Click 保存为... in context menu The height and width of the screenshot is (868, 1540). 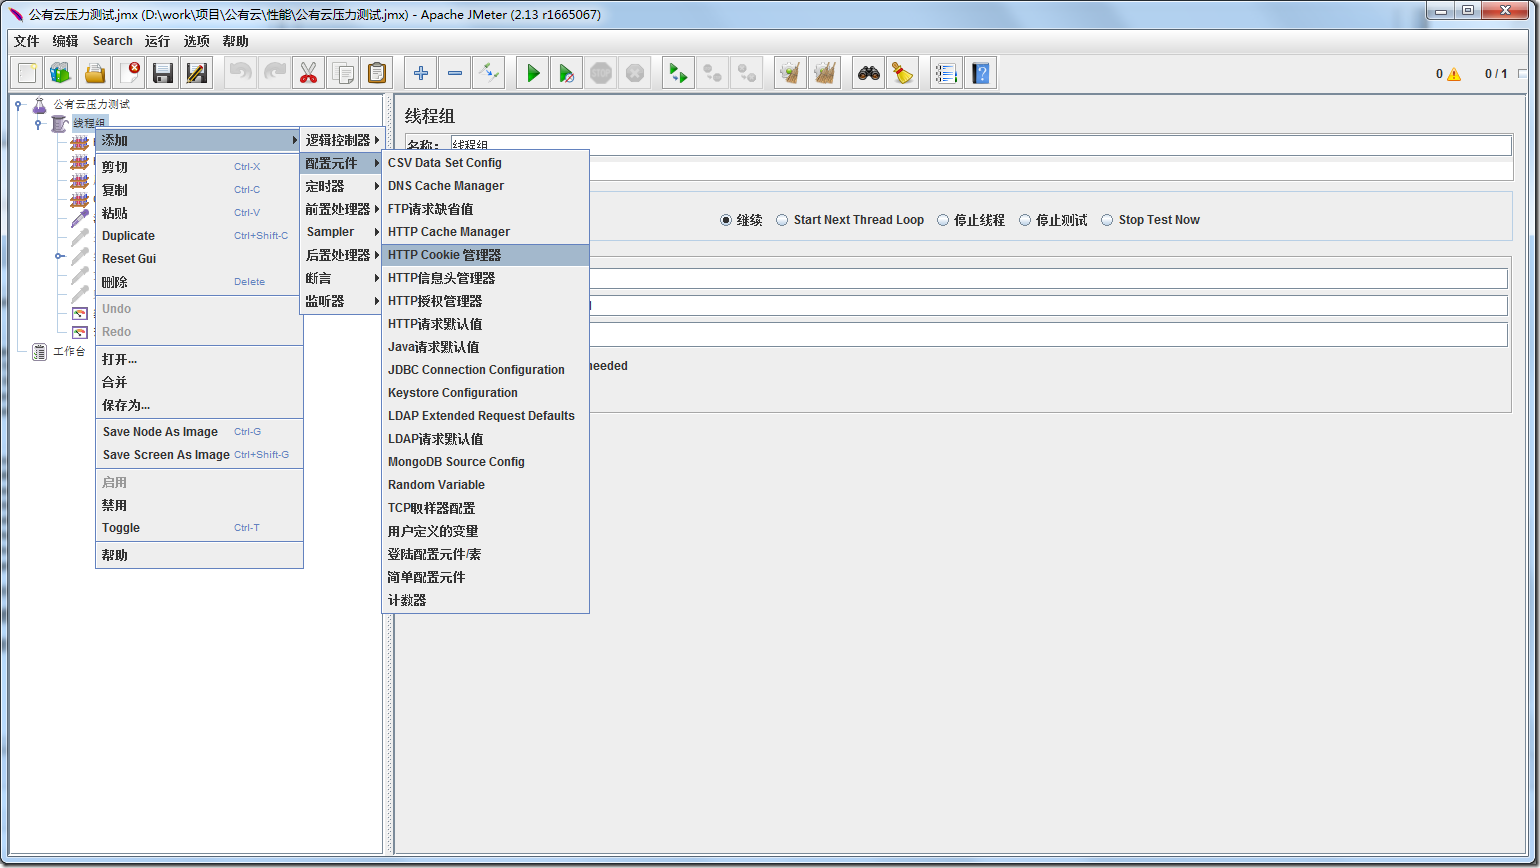pos(199,405)
